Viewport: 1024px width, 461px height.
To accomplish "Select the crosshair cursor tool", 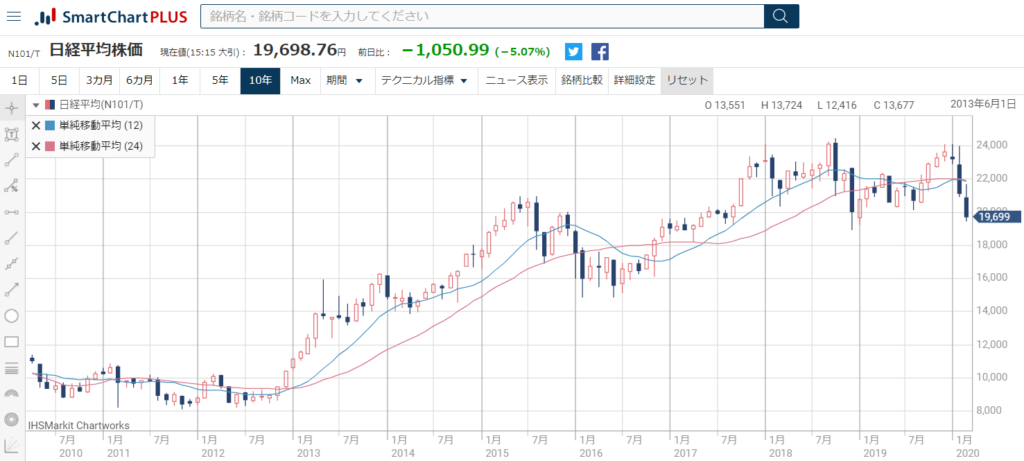I will 12,108.
